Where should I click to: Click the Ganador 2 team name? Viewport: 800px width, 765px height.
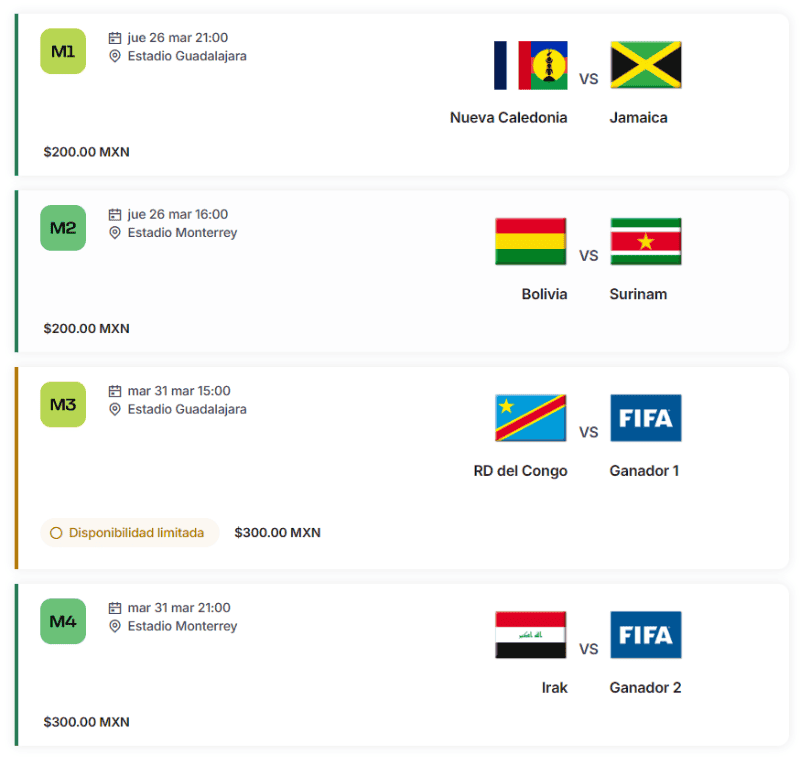[x=645, y=688]
